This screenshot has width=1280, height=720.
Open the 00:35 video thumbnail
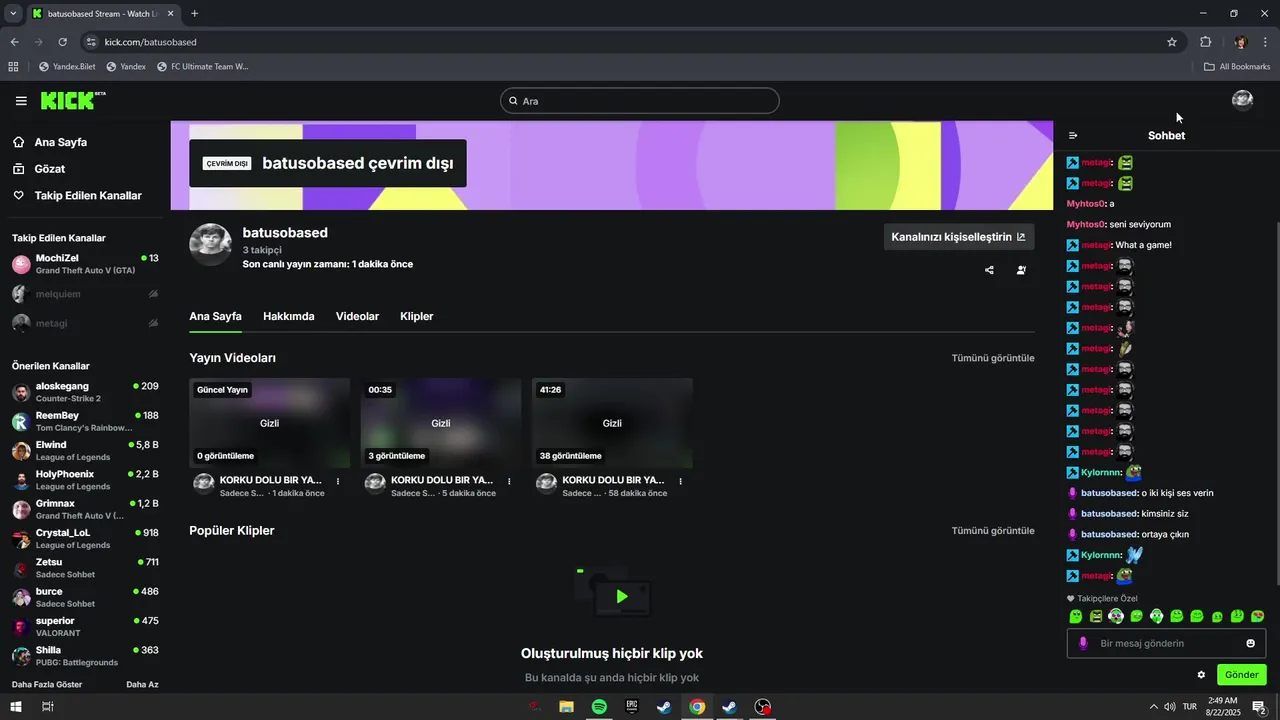coord(441,423)
